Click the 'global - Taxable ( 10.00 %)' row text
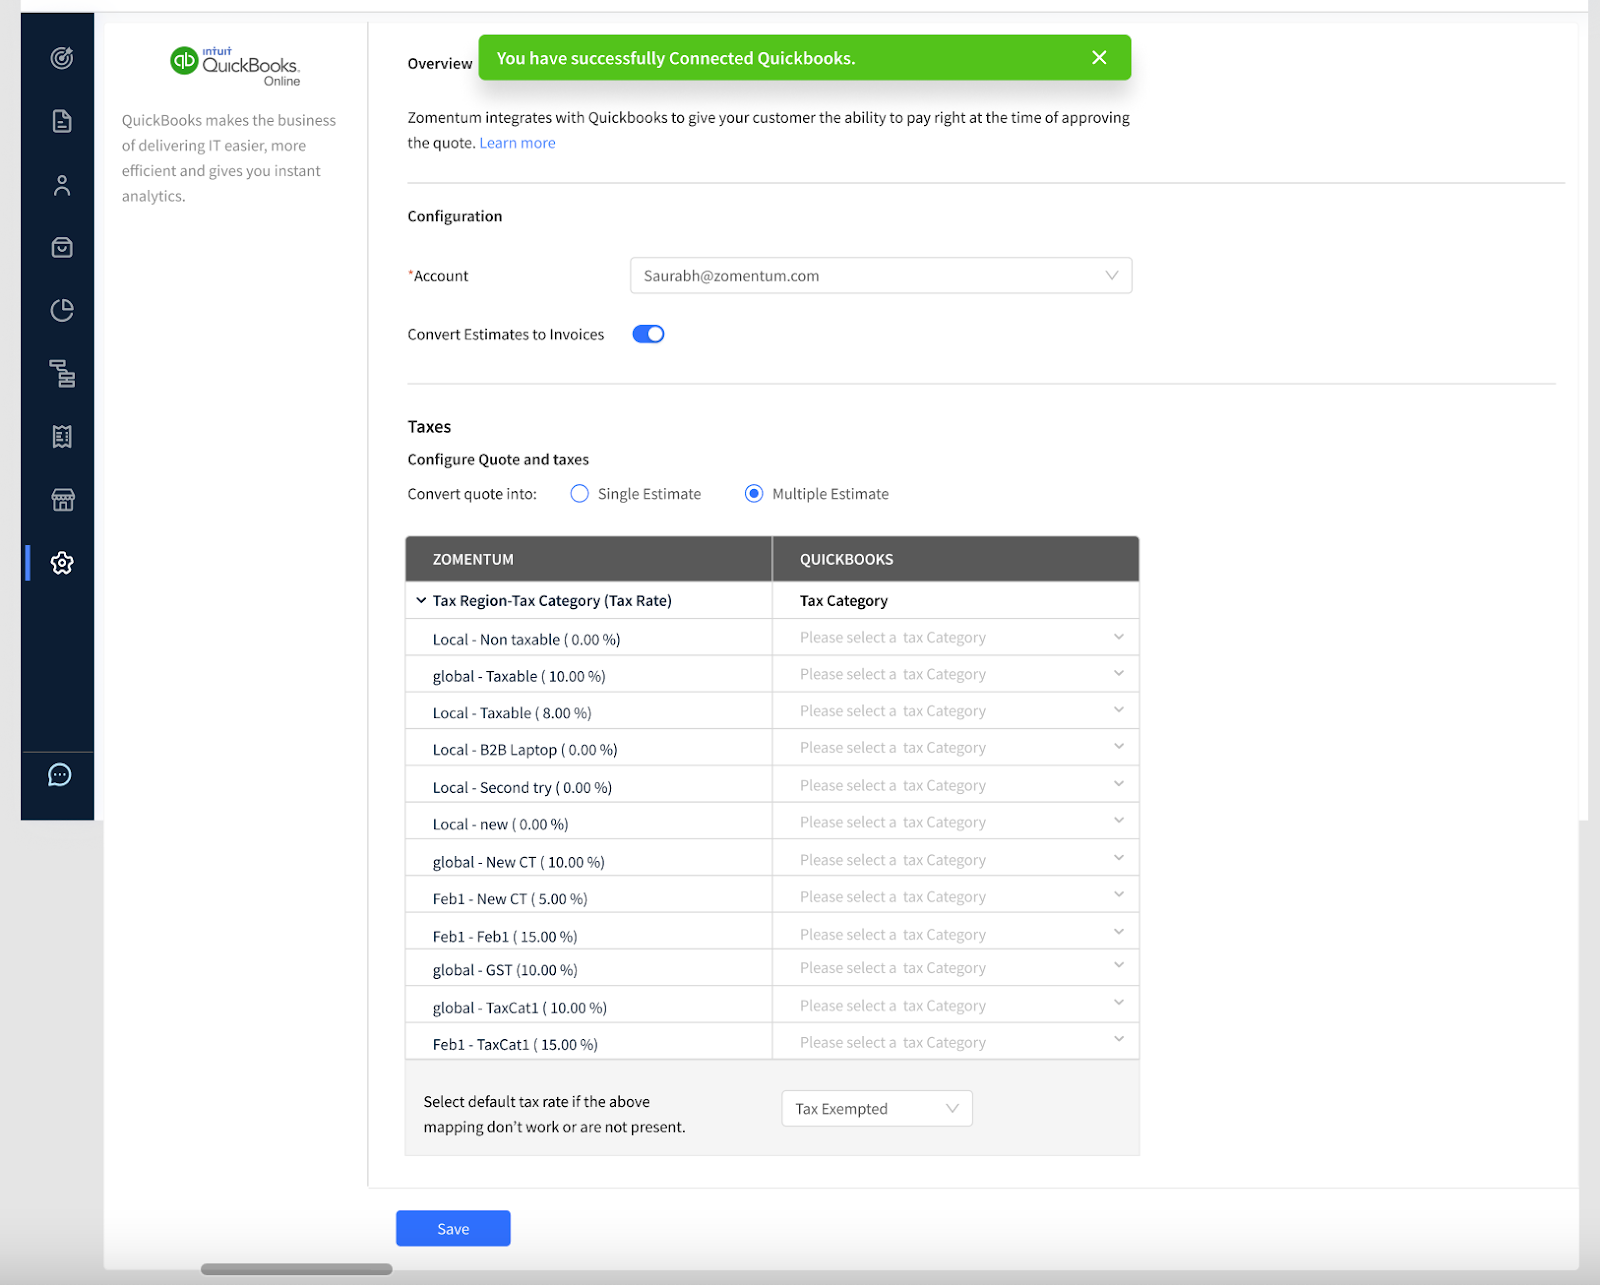 [519, 676]
